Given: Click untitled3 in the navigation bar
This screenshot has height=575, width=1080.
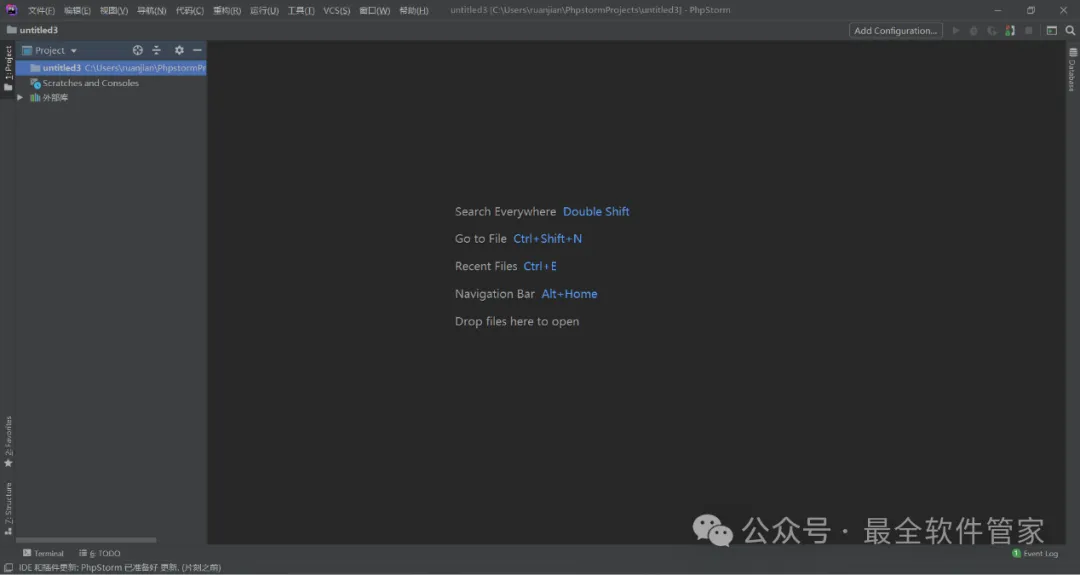Looking at the screenshot, I should tap(32, 30).
